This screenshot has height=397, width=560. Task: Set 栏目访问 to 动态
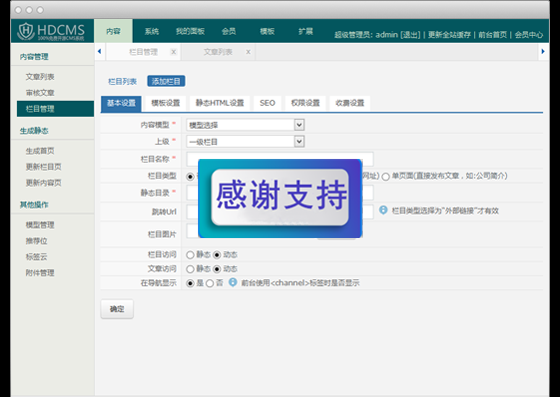pyautogui.click(x=217, y=255)
